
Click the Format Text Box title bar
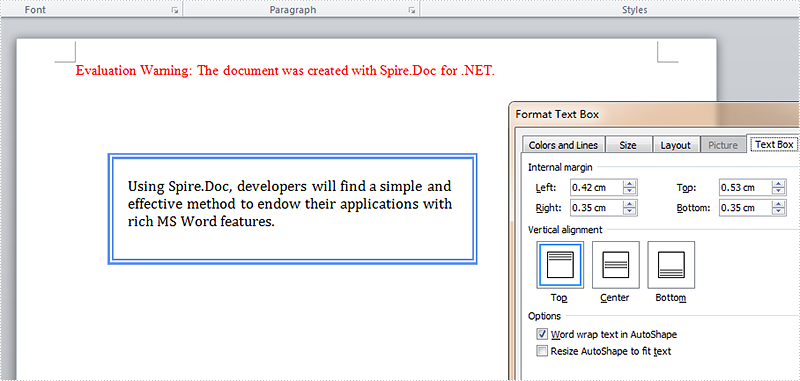coord(655,115)
